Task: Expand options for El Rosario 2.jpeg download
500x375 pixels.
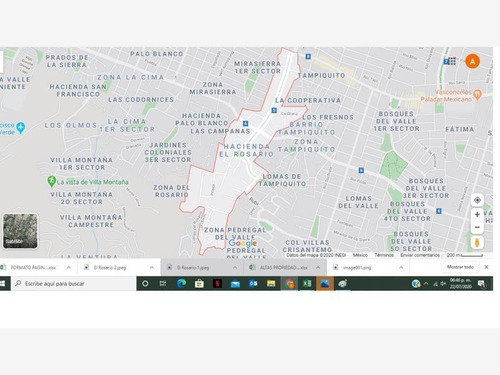Action: tap(152, 267)
